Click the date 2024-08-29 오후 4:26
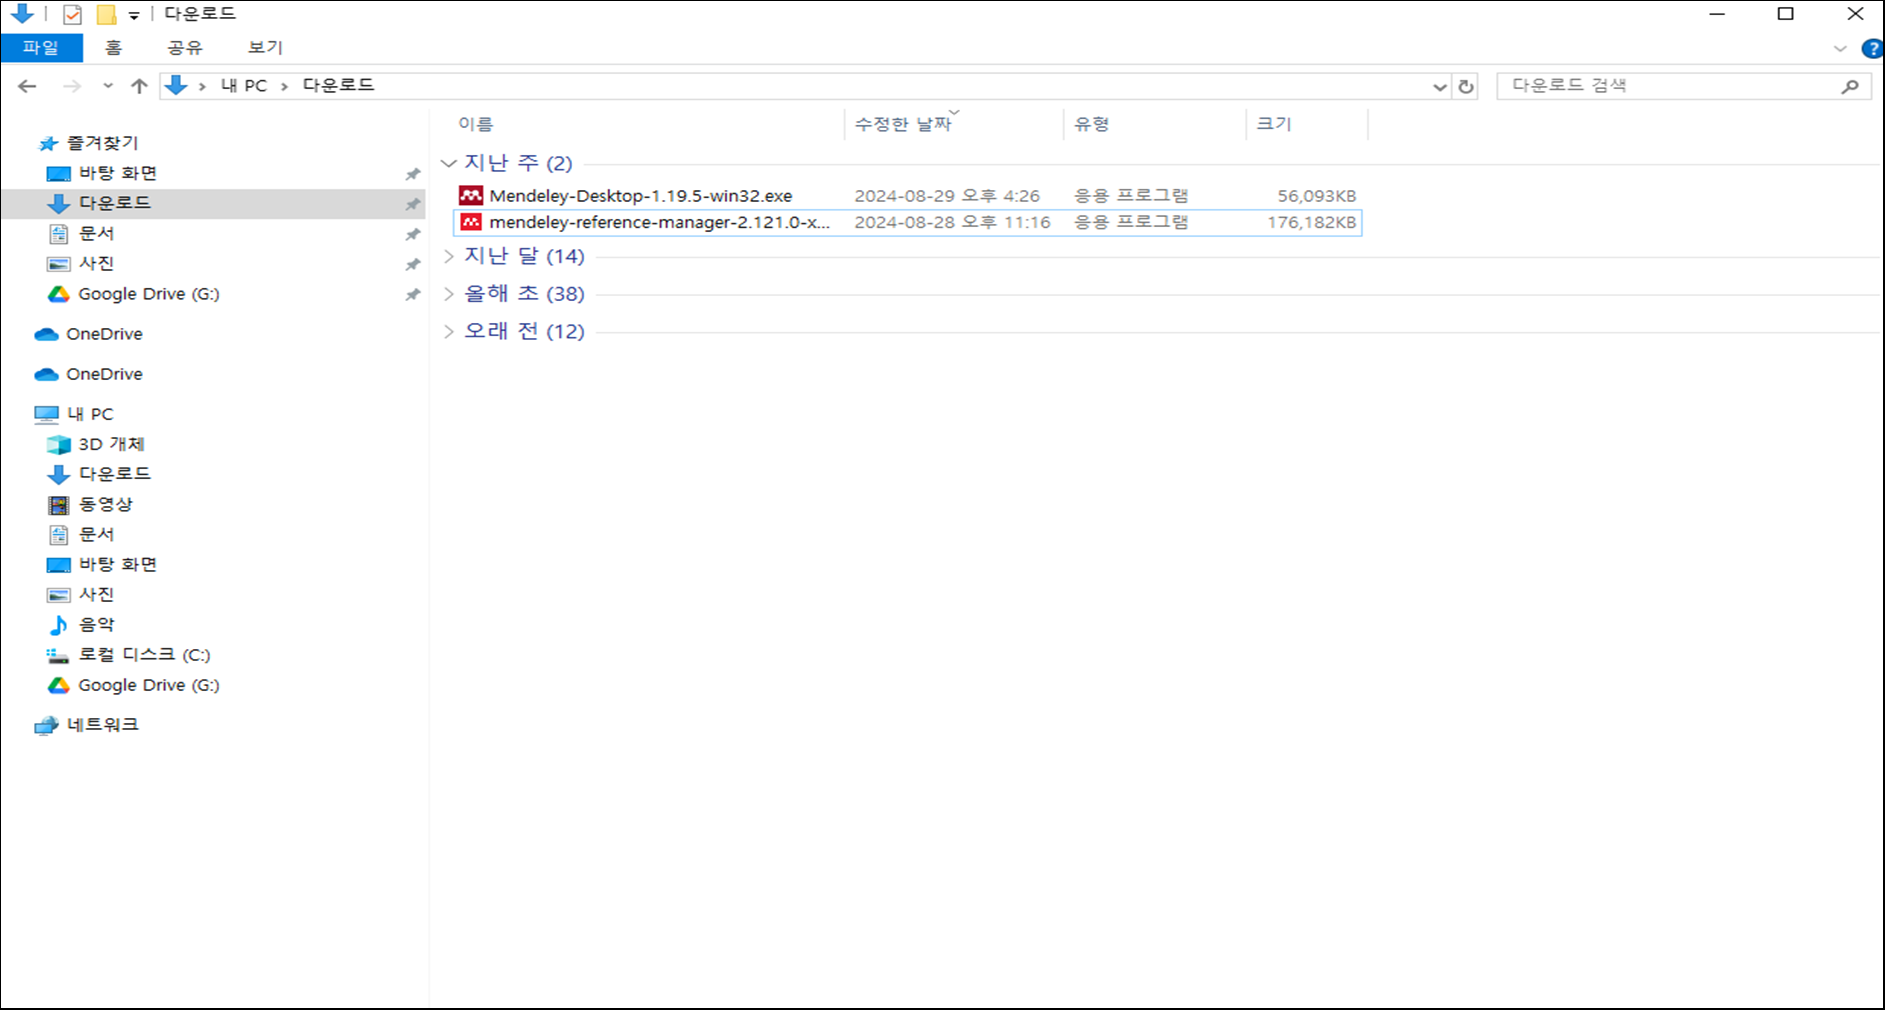The image size is (1885, 1010). 947,196
